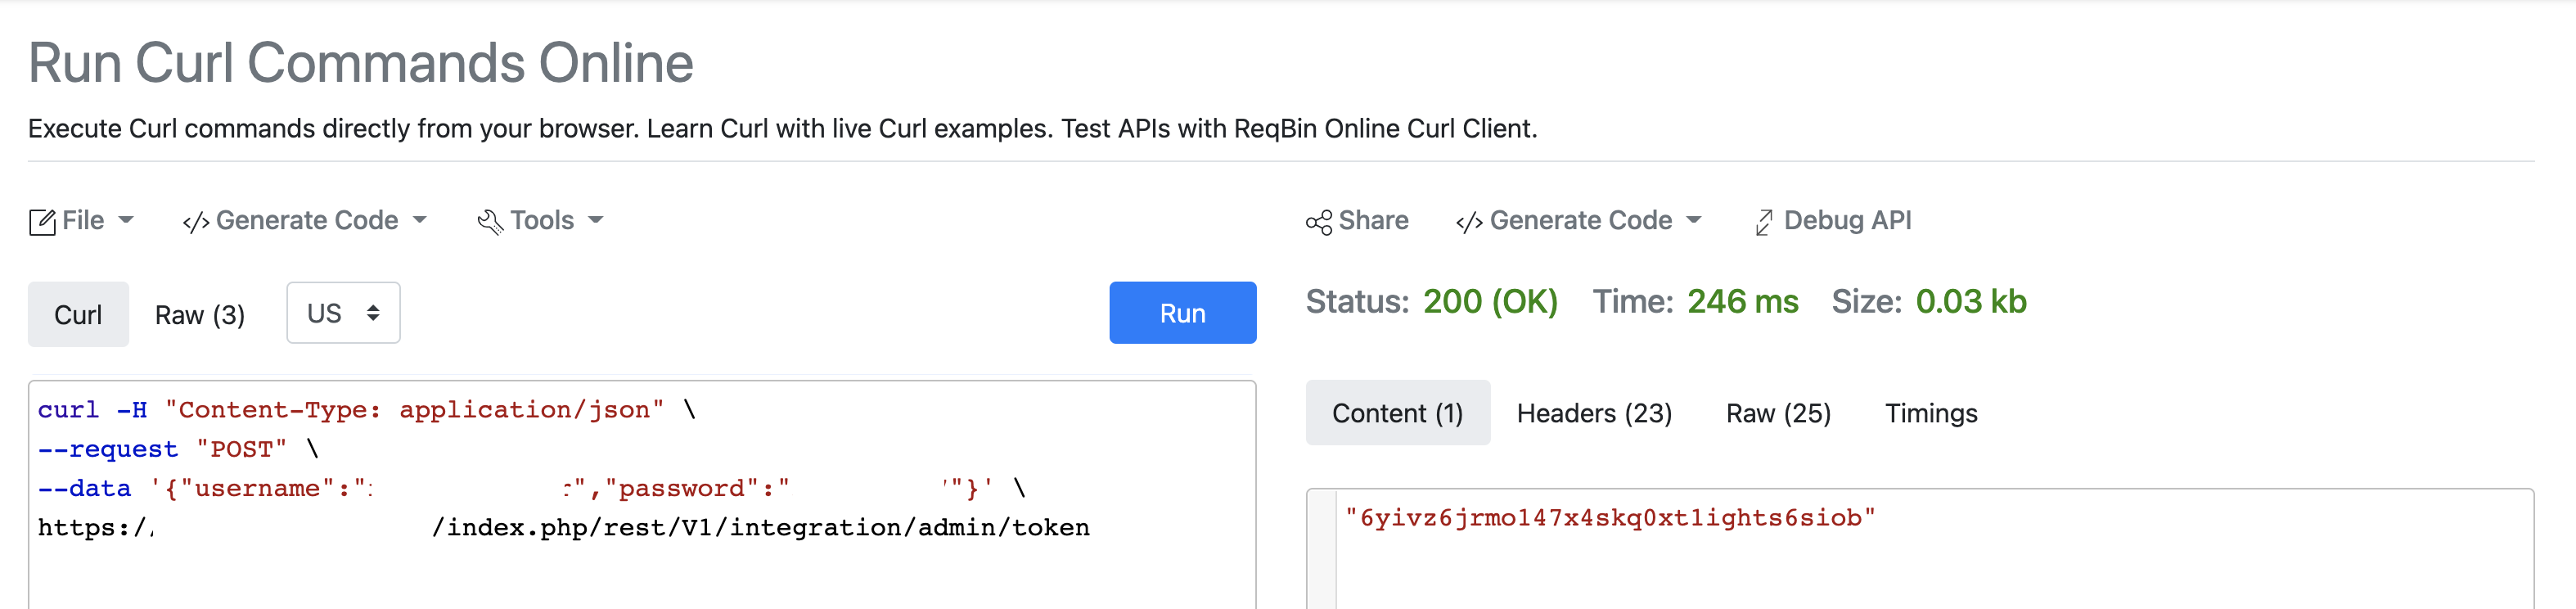
Task: Click the Share nodes icon
Action: (1319, 222)
